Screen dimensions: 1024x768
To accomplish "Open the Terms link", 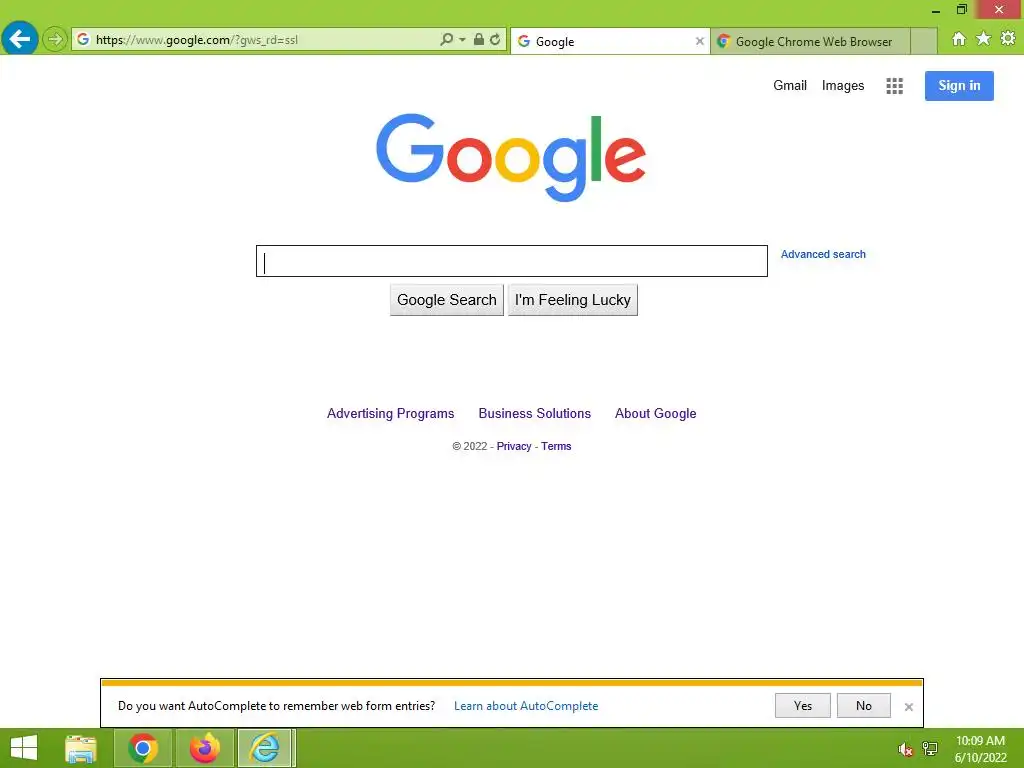I will [556, 446].
